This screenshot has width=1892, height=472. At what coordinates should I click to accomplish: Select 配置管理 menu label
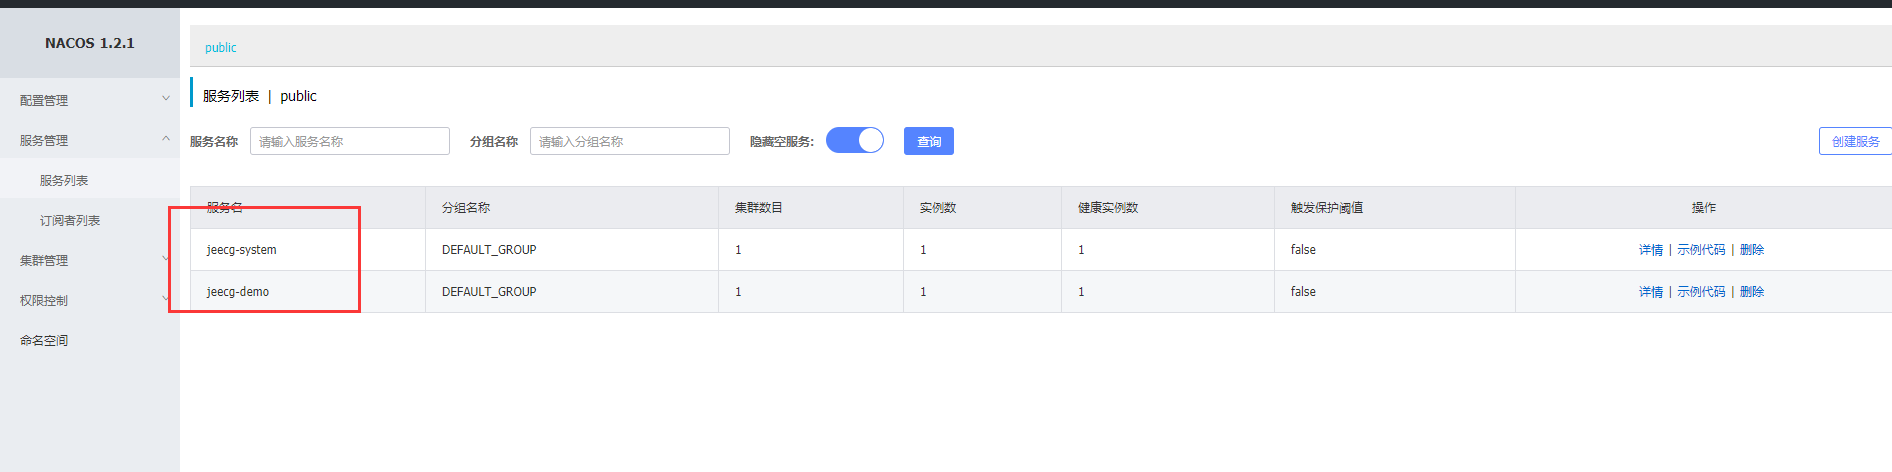[44, 100]
